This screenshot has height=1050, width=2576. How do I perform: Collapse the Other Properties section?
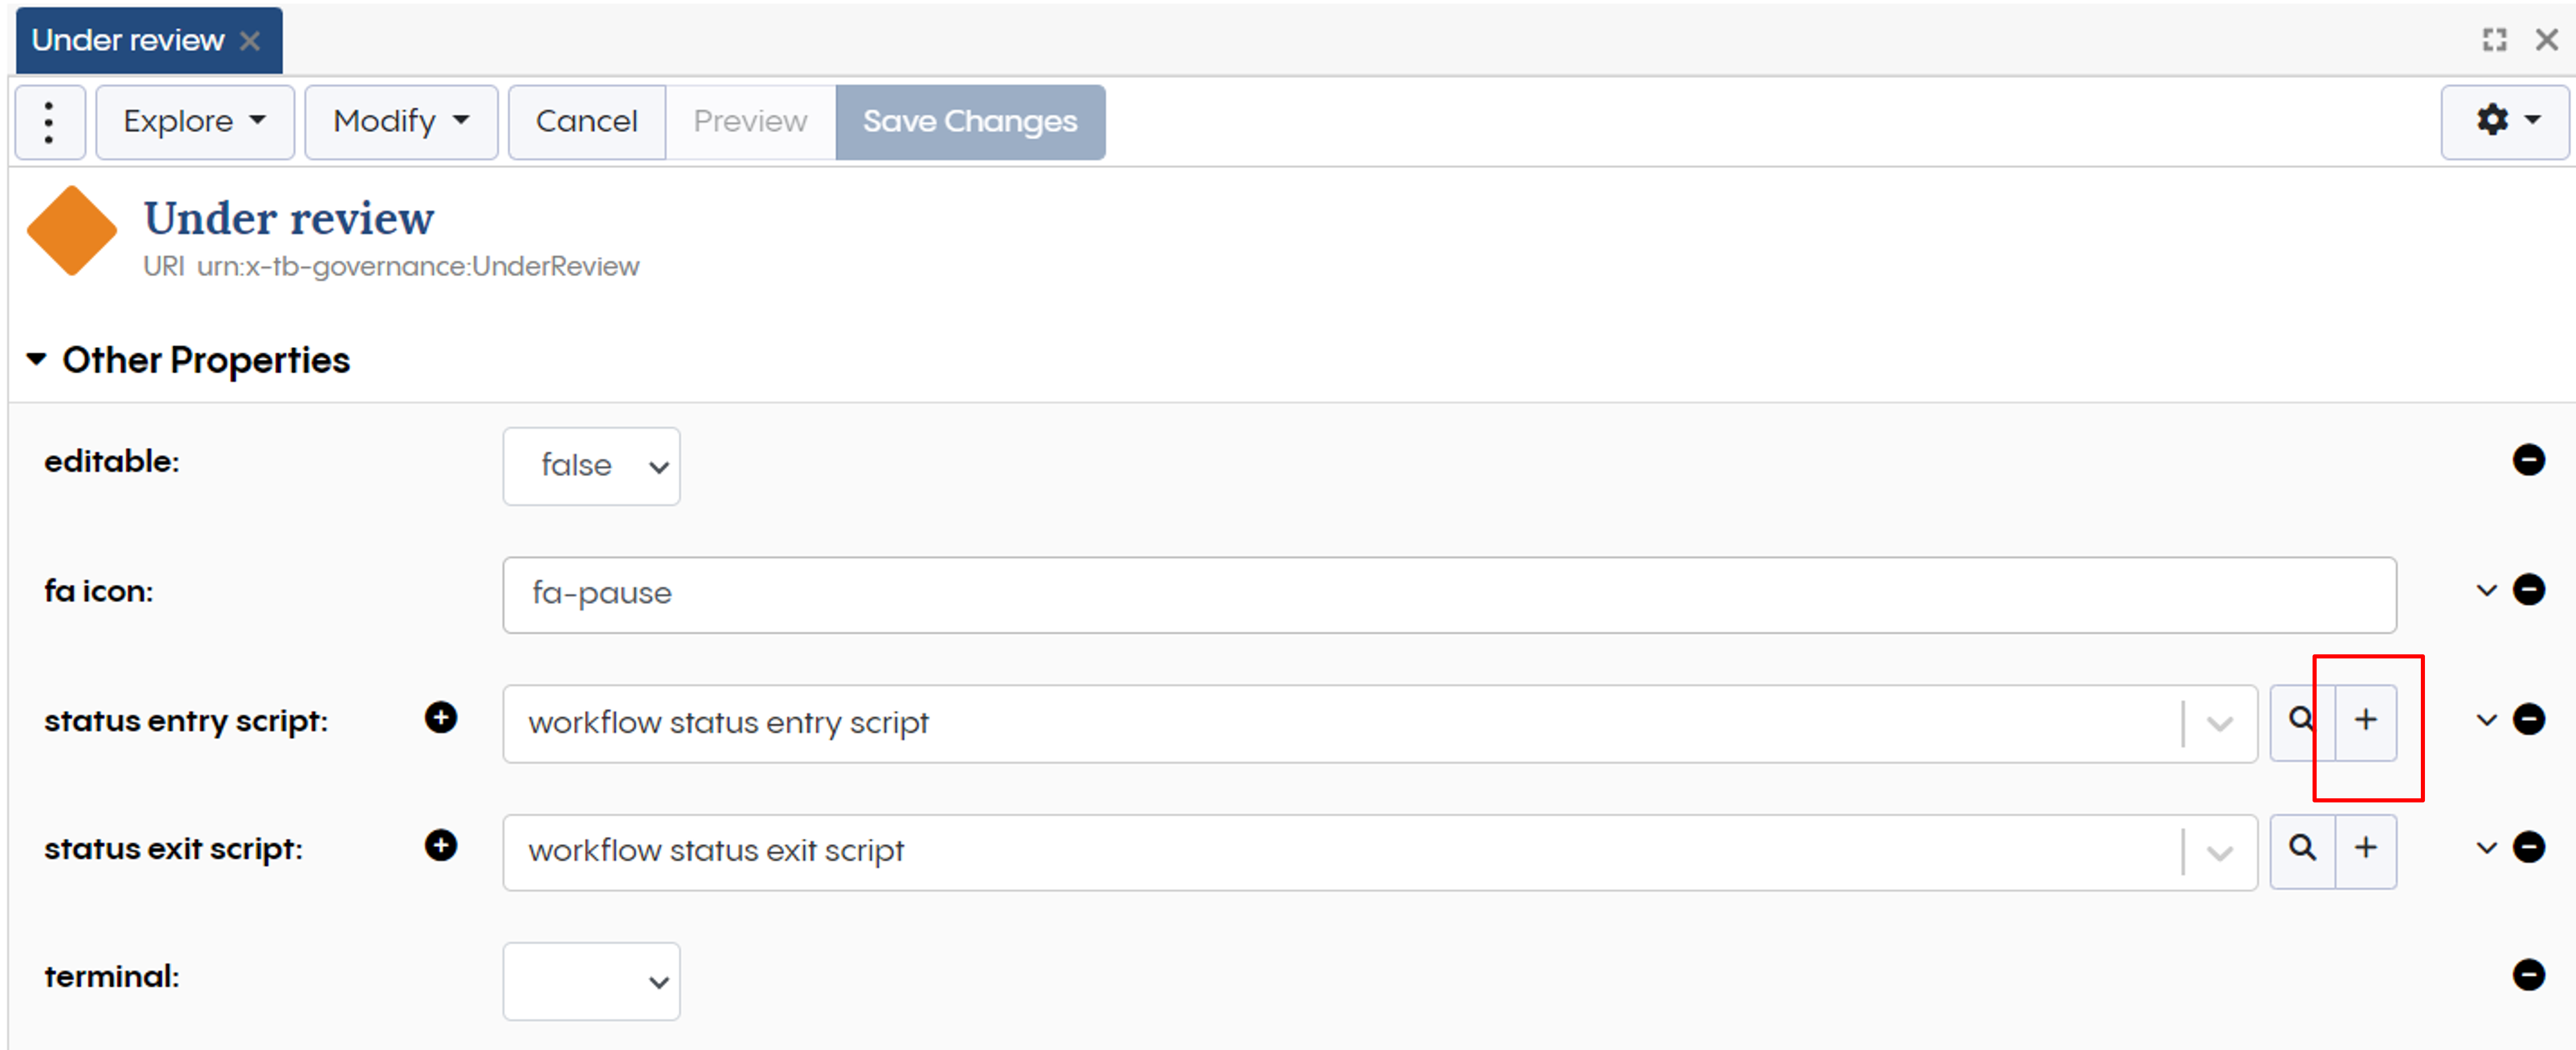[x=36, y=358]
